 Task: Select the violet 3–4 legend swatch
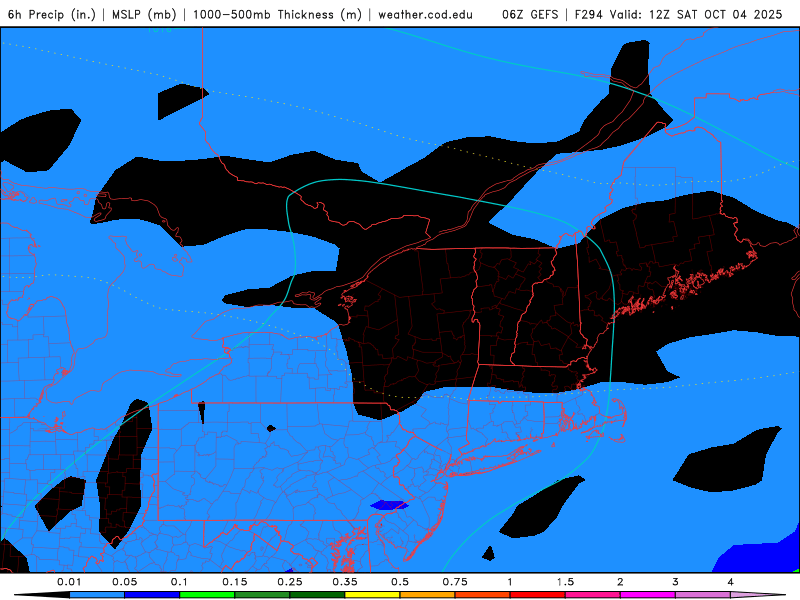(703, 595)
